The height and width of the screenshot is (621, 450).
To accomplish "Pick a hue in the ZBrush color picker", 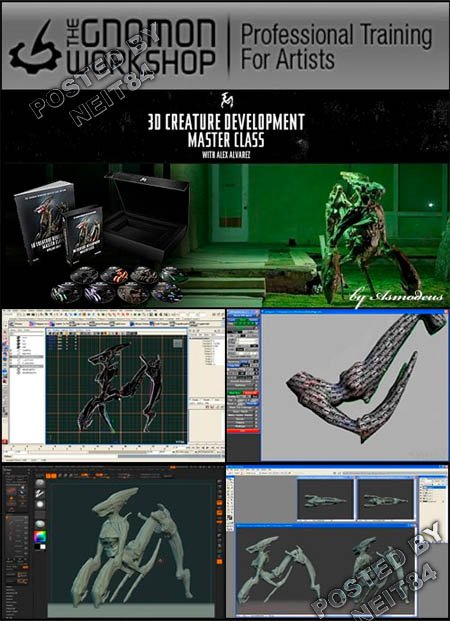I will tap(40, 537).
